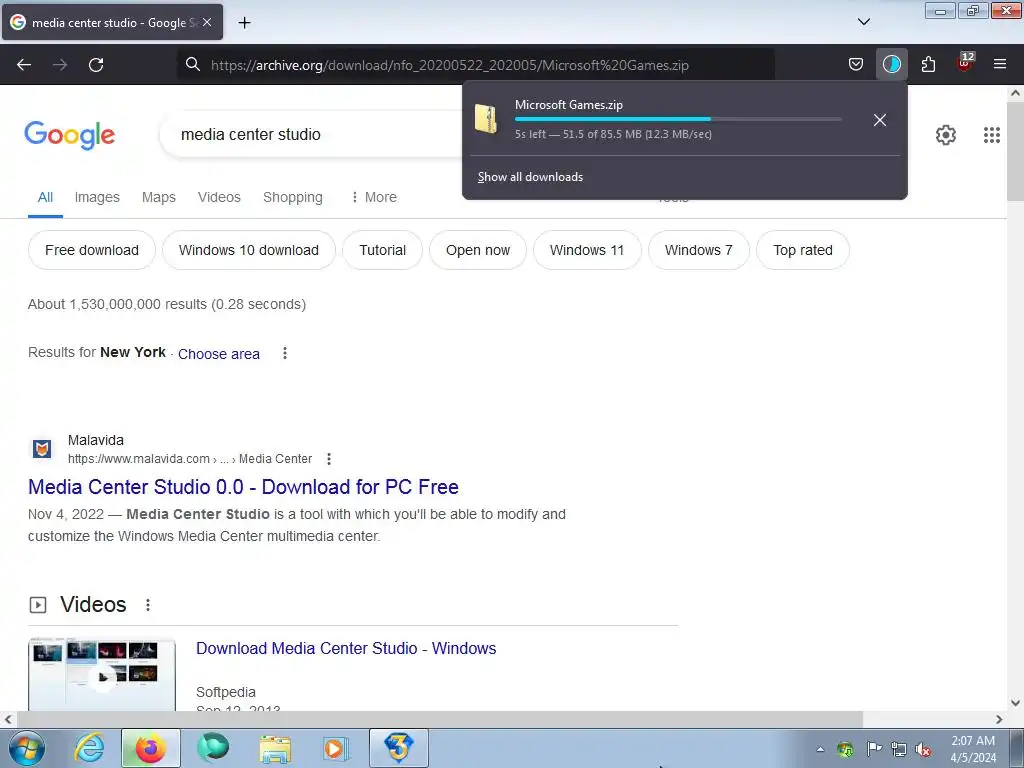1024x768 pixels.
Task: Reload the current page
Action: 96,65
